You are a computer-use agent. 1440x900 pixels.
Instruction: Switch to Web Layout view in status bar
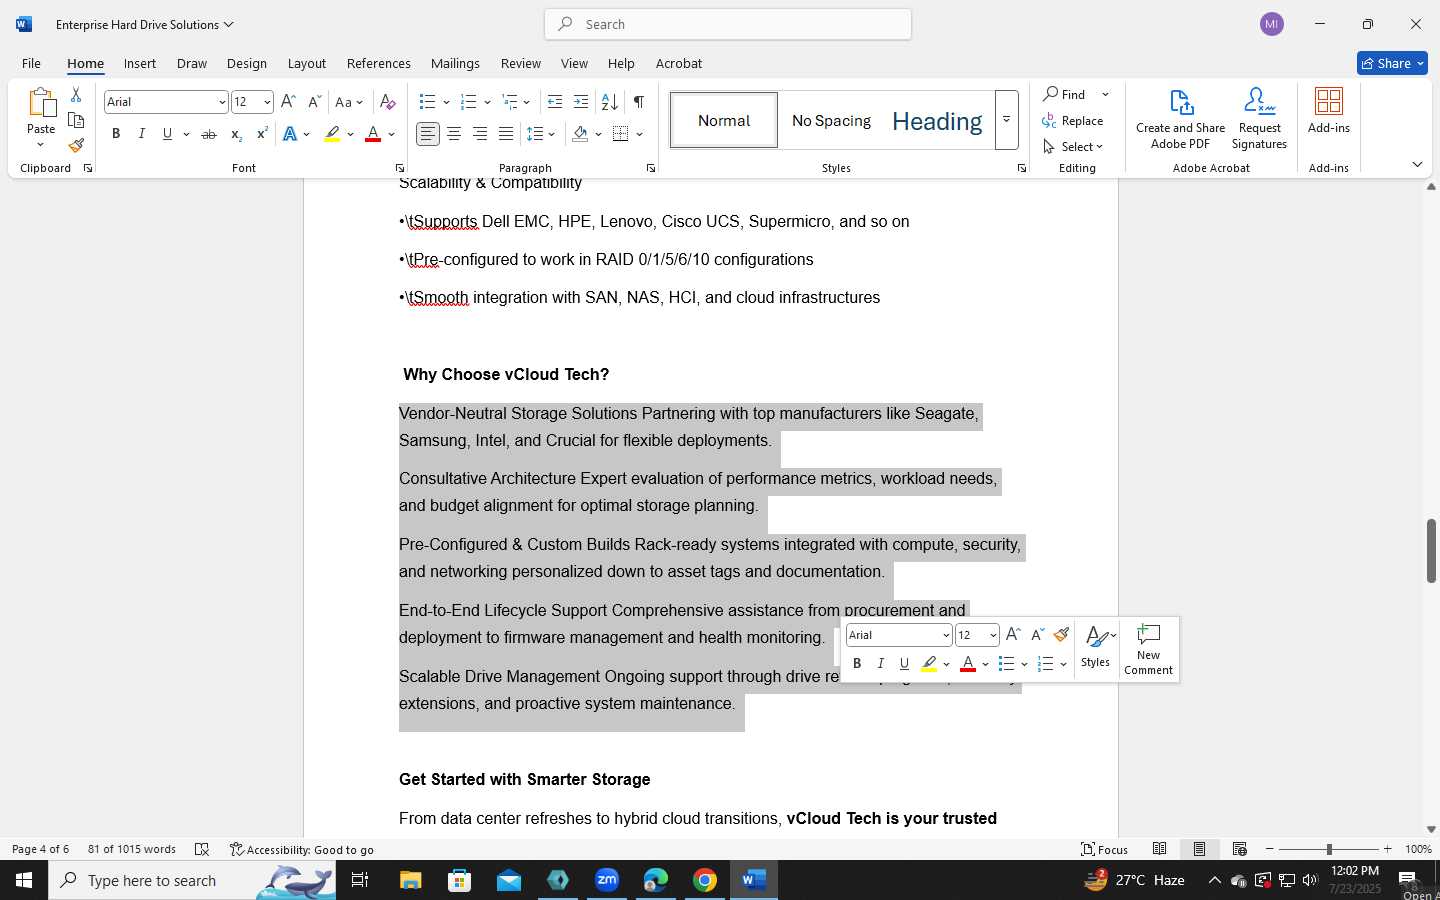[1239, 849]
